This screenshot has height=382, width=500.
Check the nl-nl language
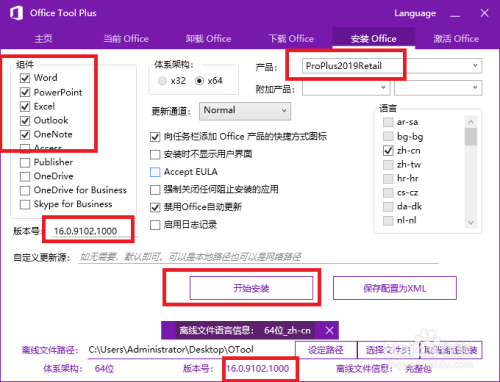click(388, 221)
